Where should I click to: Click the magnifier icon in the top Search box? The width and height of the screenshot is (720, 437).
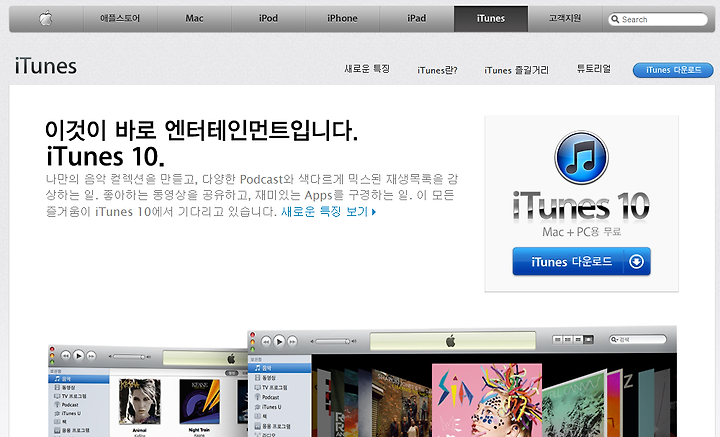pos(615,19)
